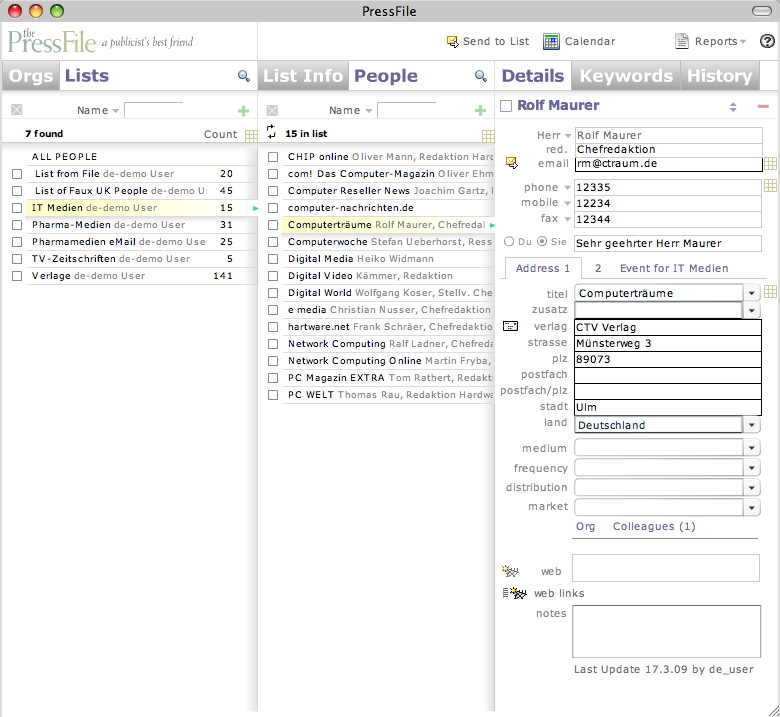Image resolution: width=780 pixels, height=717 pixels.
Task: Open the titel dropdown for Computerträume
Action: pyautogui.click(x=752, y=293)
